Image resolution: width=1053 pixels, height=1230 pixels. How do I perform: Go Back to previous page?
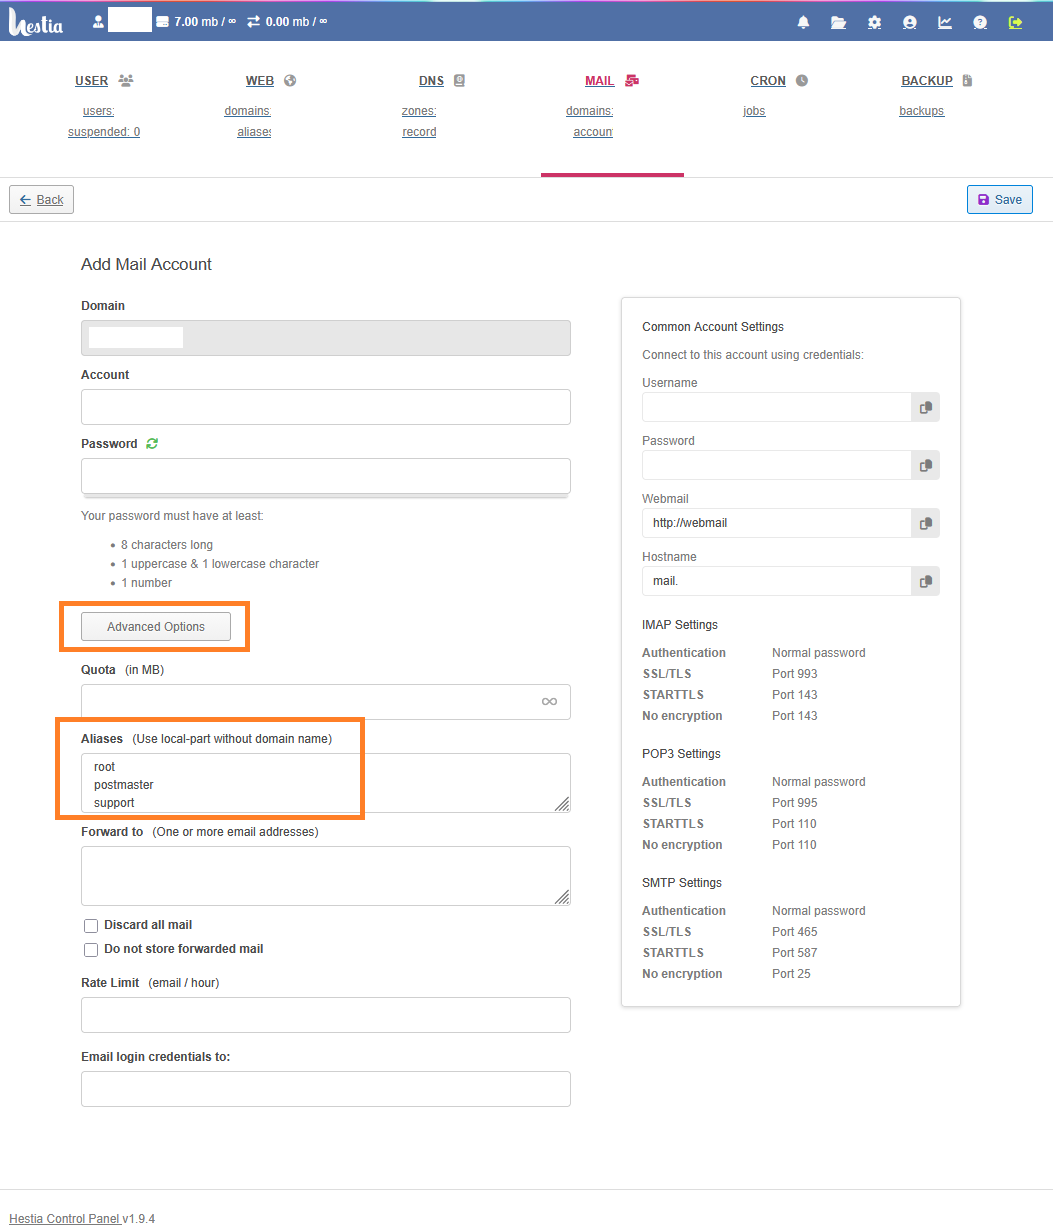tap(42, 200)
